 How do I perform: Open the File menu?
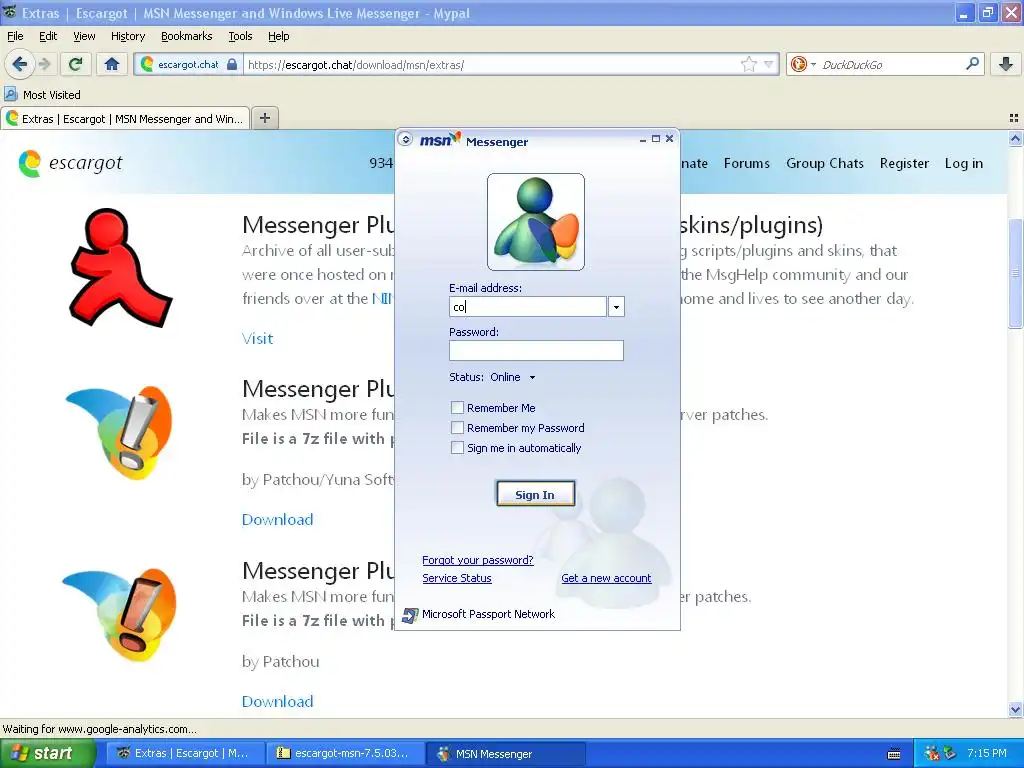15,36
